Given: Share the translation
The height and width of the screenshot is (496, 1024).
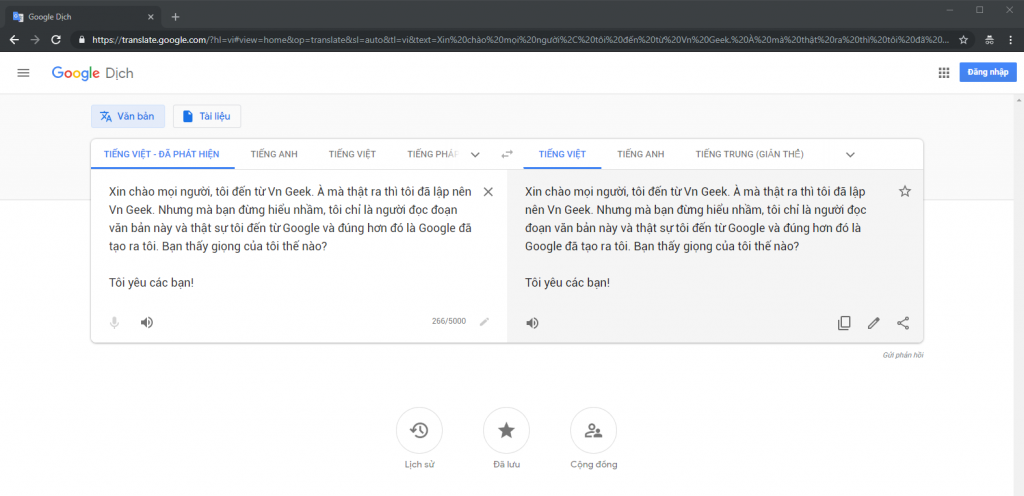Looking at the screenshot, I should (x=903, y=323).
